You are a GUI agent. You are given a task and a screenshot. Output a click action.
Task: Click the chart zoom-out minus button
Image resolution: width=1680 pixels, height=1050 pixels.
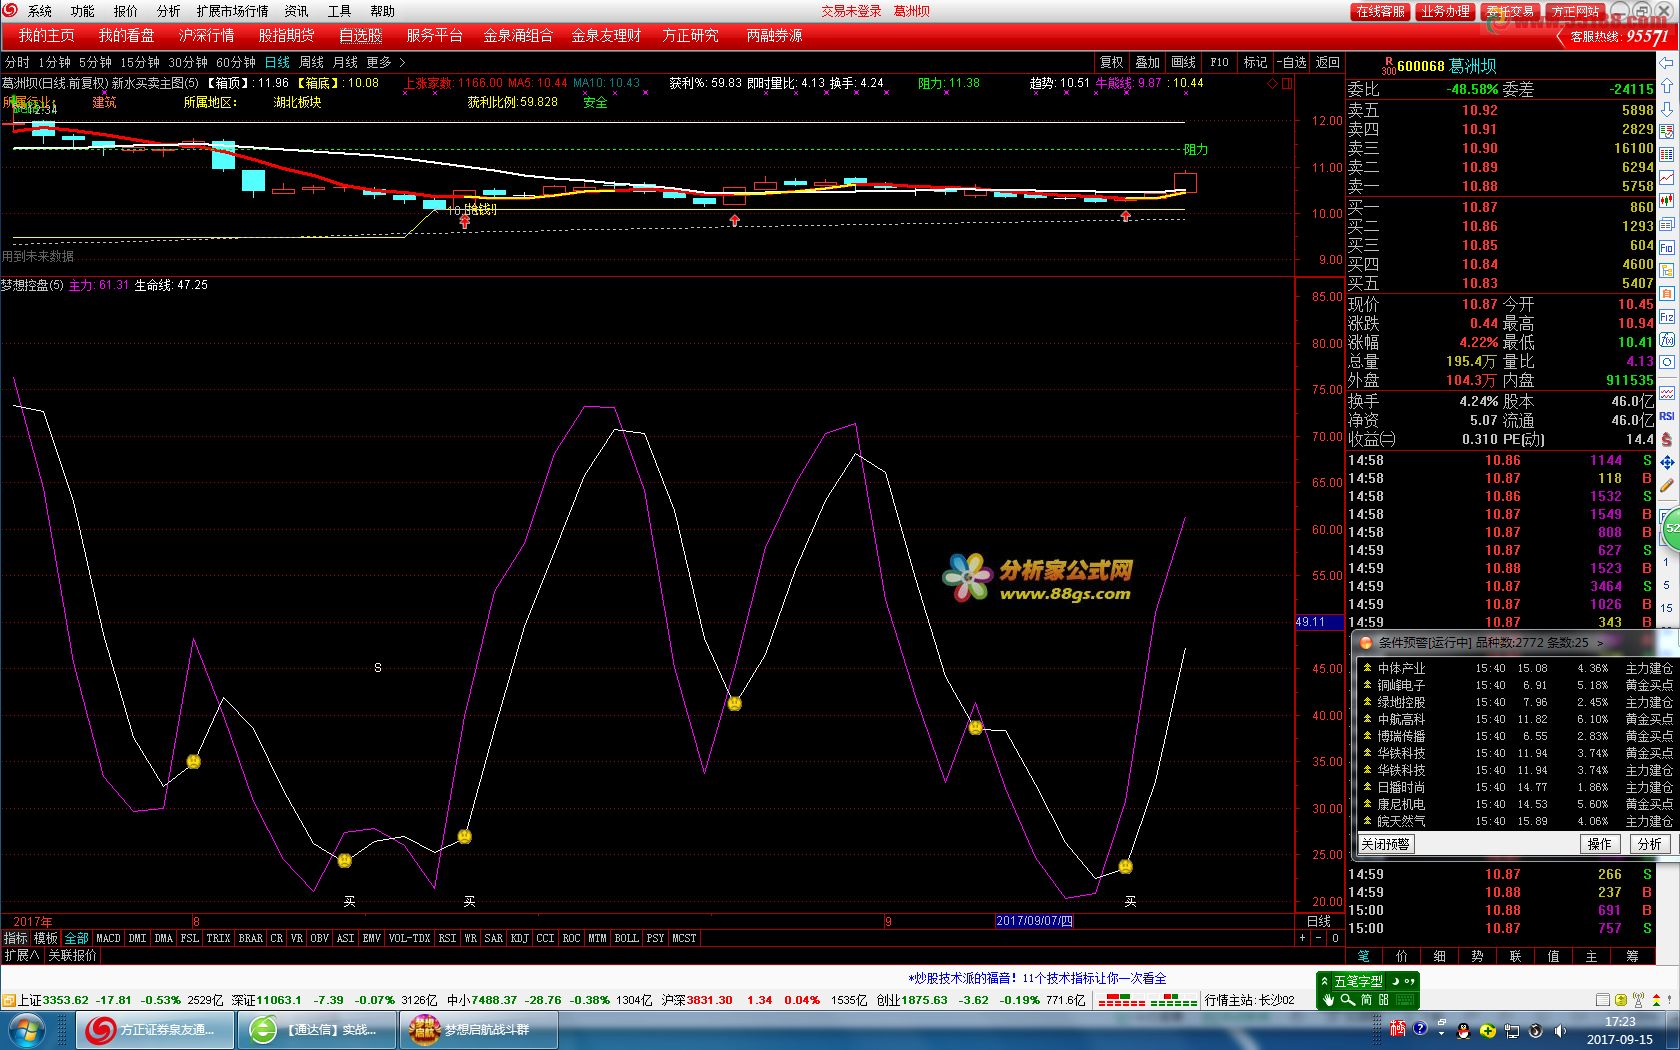click(1318, 938)
